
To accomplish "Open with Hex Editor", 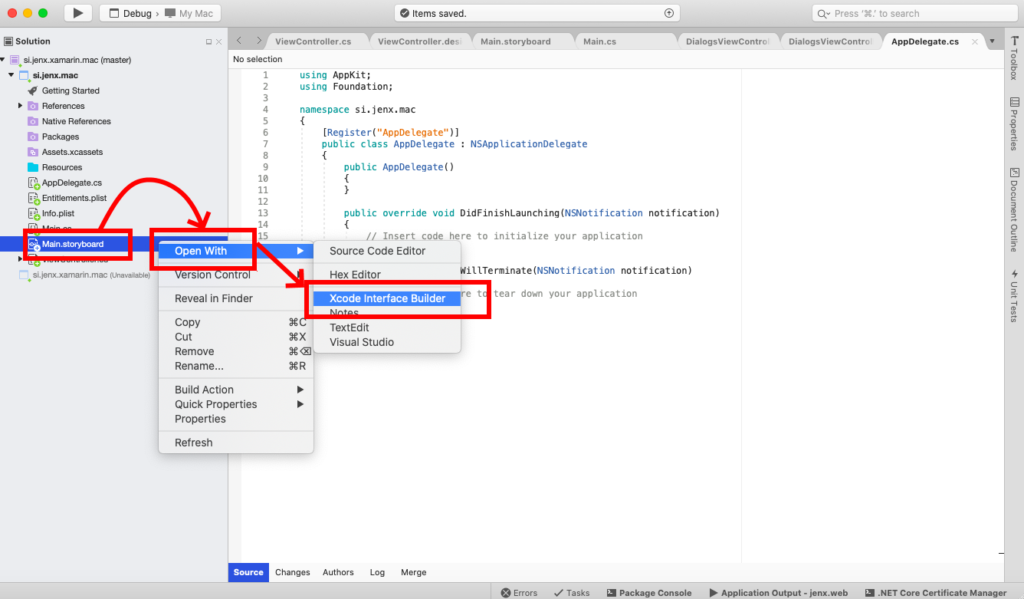I will (387, 275).
